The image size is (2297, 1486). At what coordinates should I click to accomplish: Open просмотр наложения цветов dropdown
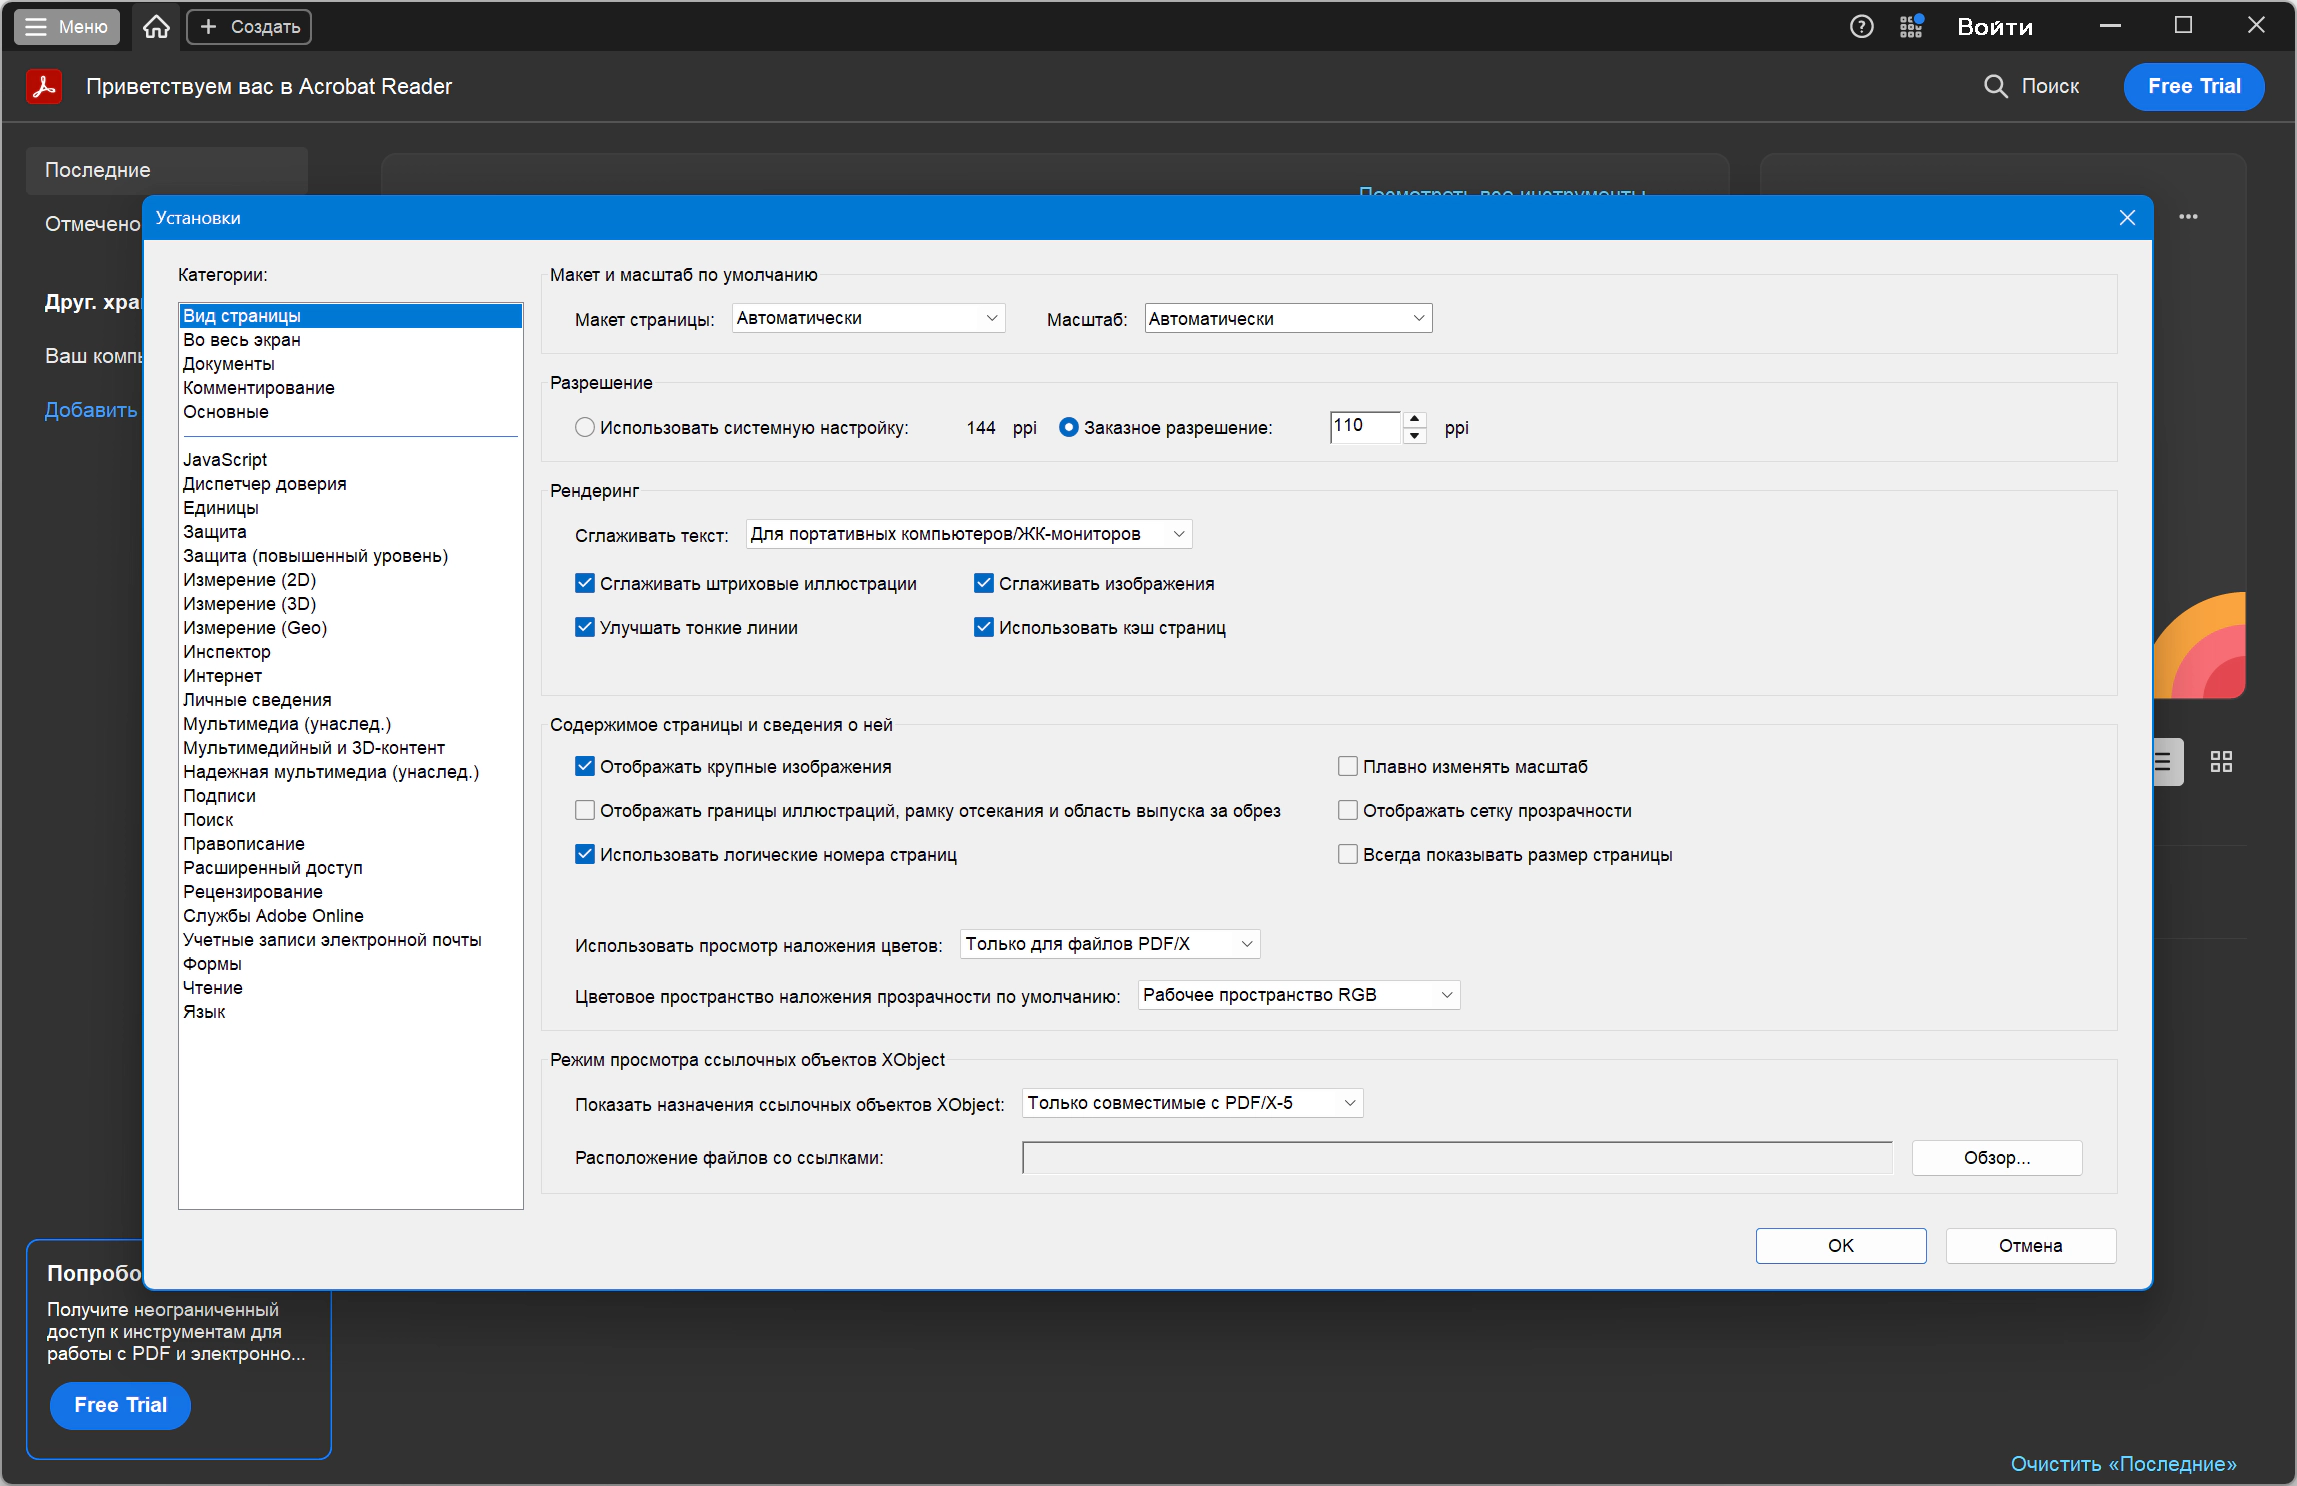pos(1110,944)
